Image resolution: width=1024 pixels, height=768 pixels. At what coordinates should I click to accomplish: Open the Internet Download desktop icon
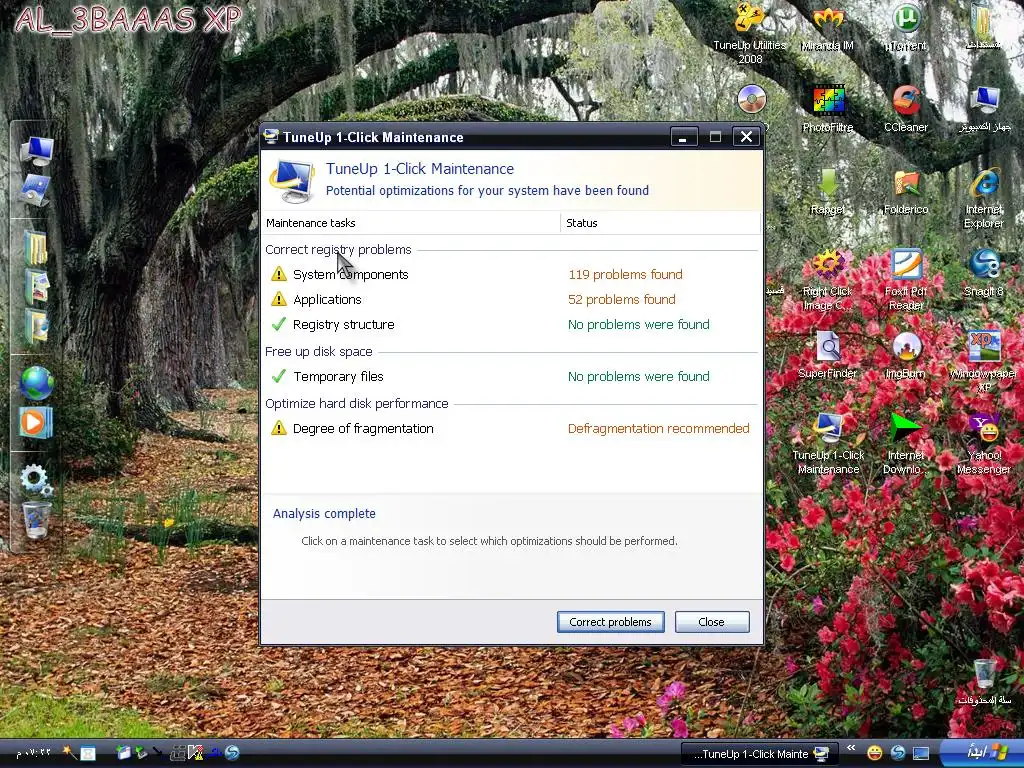[x=906, y=444]
